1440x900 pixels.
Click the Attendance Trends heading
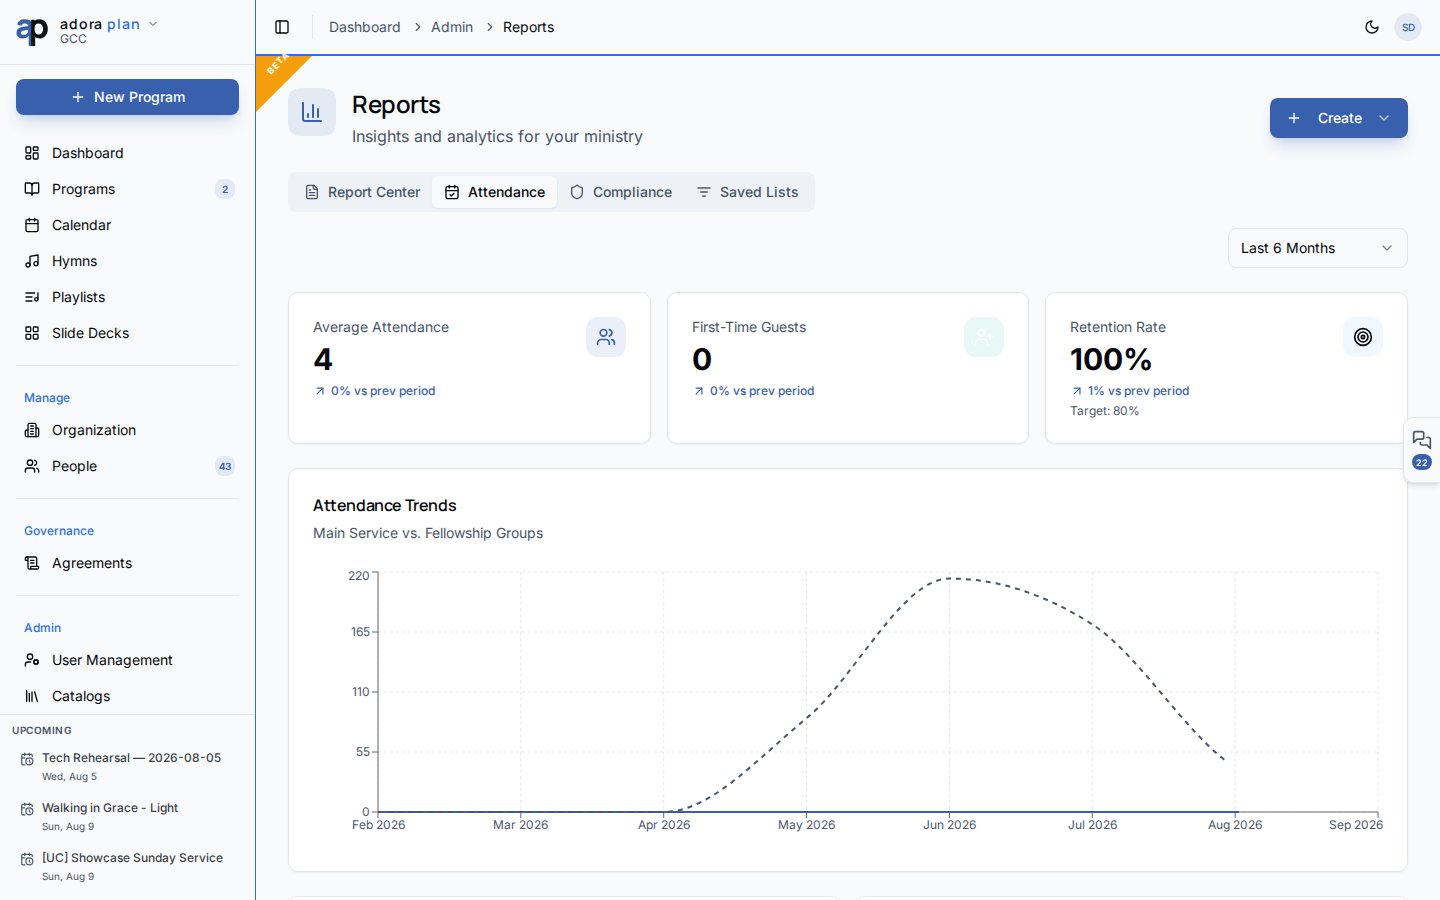coord(384,505)
